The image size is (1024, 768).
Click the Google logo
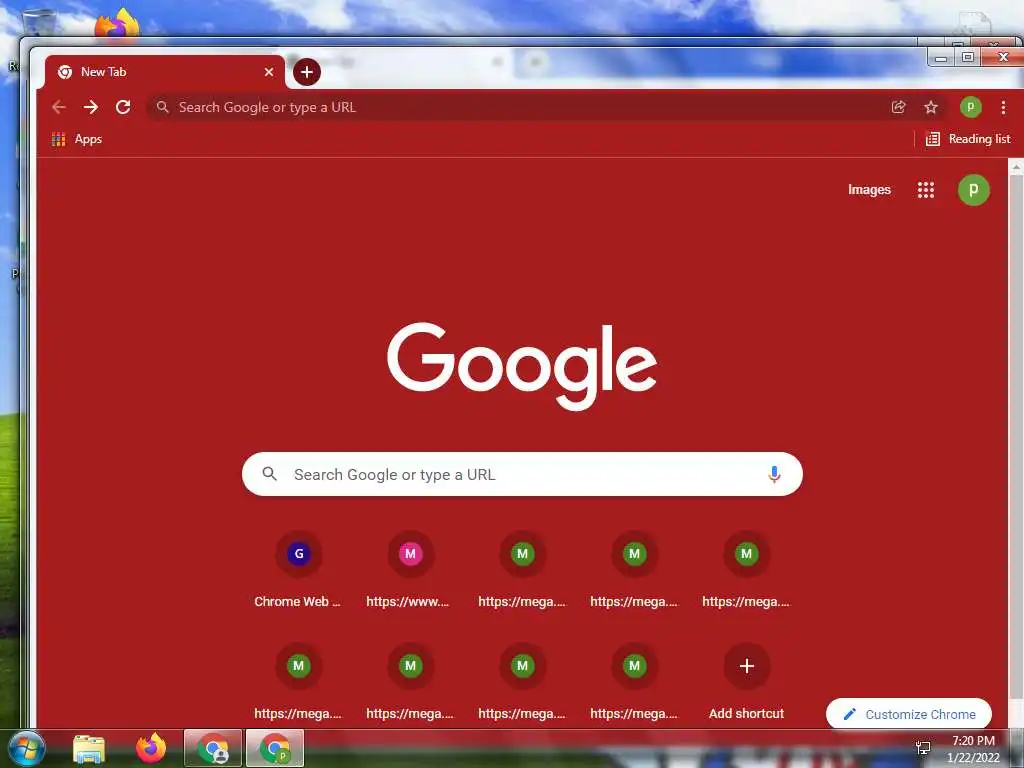click(x=522, y=366)
